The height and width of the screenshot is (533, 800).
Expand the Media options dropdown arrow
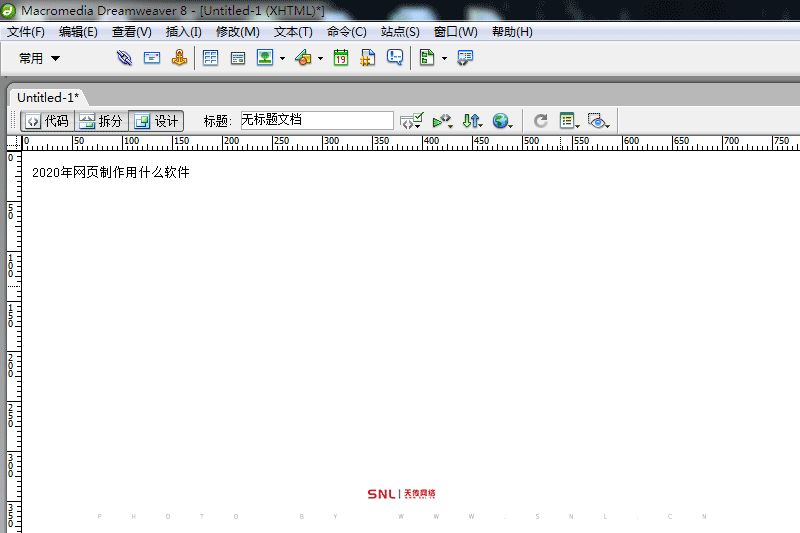click(320, 59)
